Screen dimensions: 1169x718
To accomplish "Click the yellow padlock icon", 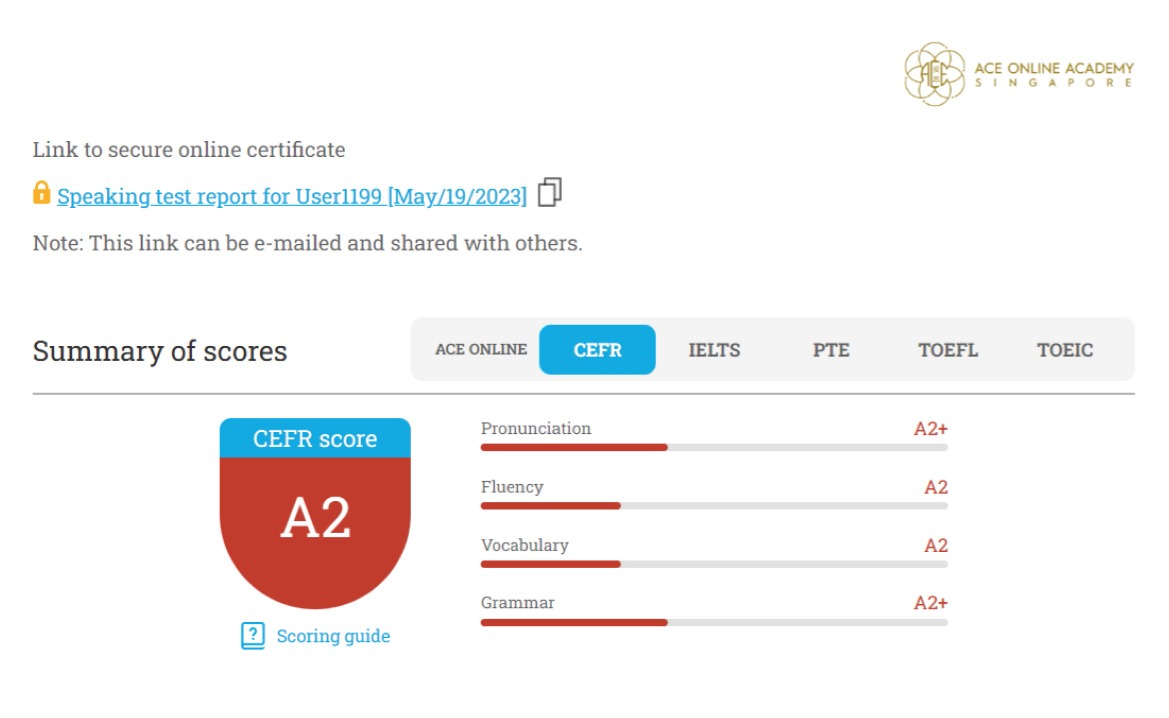I will tap(41, 192).
